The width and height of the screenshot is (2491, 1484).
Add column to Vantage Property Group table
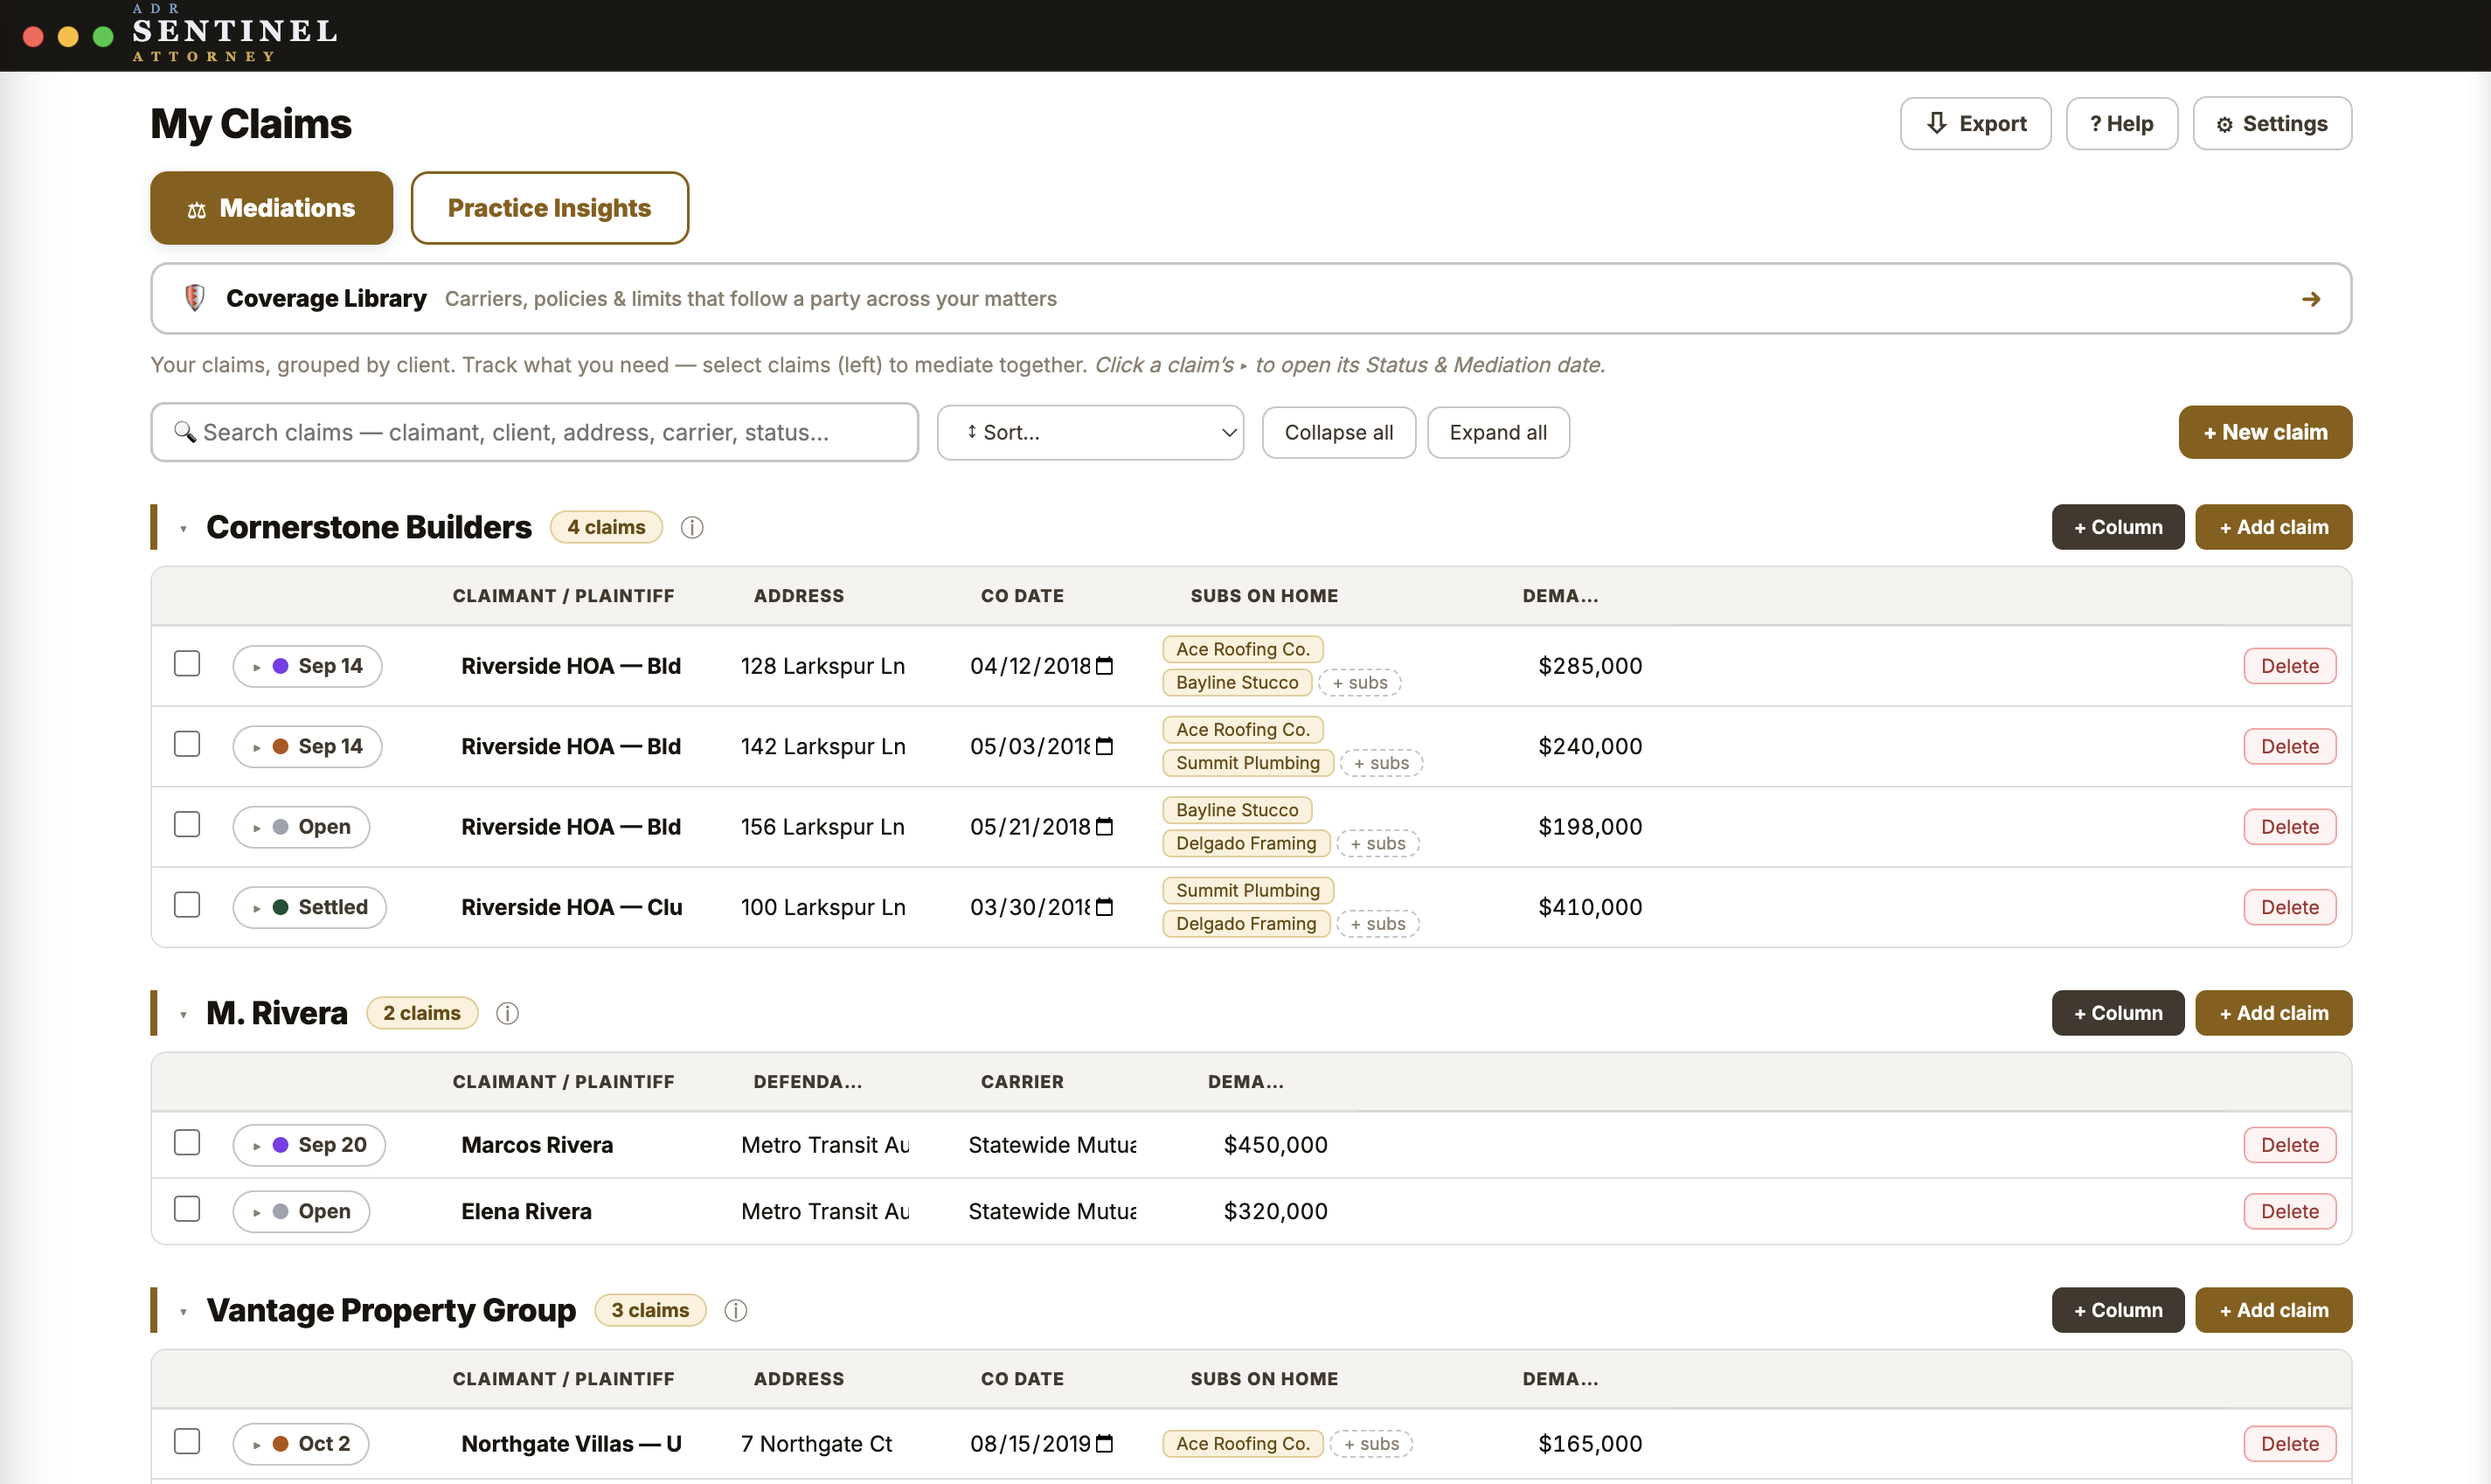2118,1310
